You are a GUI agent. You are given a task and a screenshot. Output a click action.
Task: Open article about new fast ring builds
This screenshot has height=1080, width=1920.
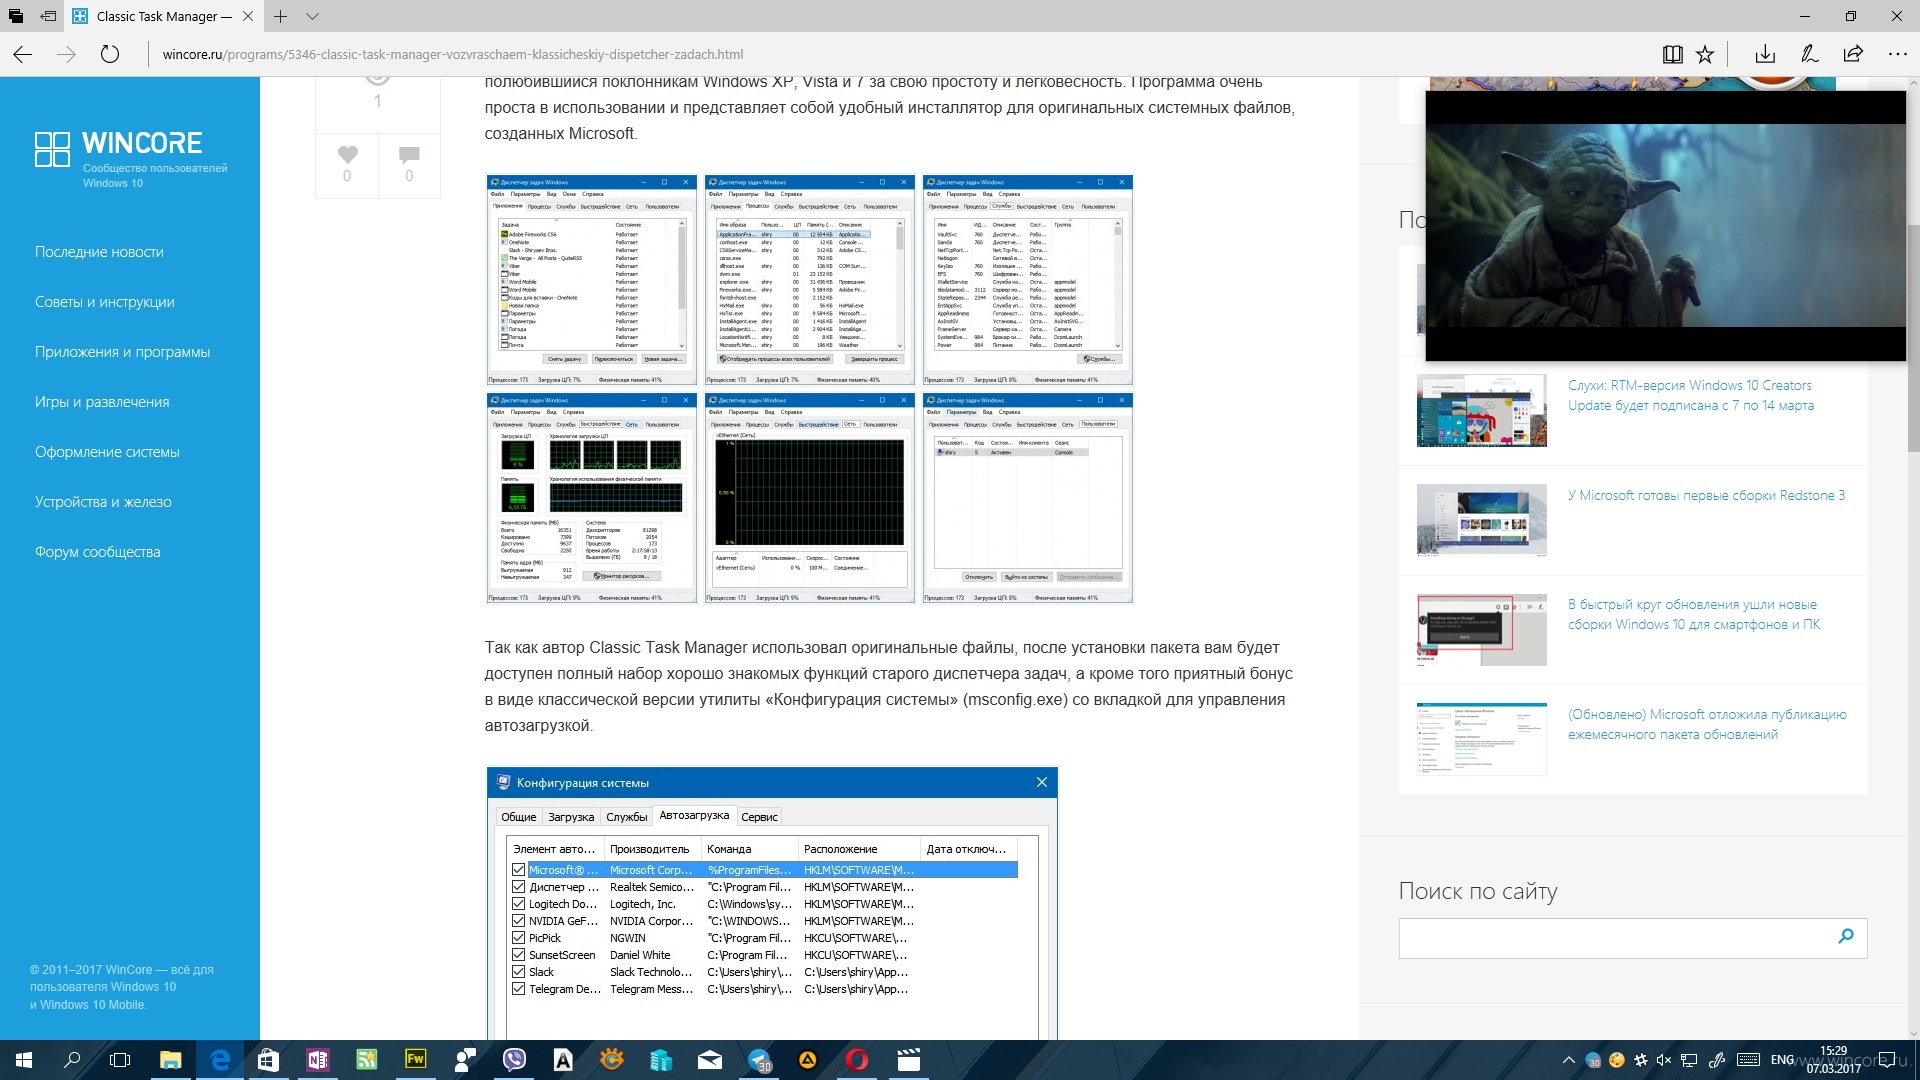1693,614
